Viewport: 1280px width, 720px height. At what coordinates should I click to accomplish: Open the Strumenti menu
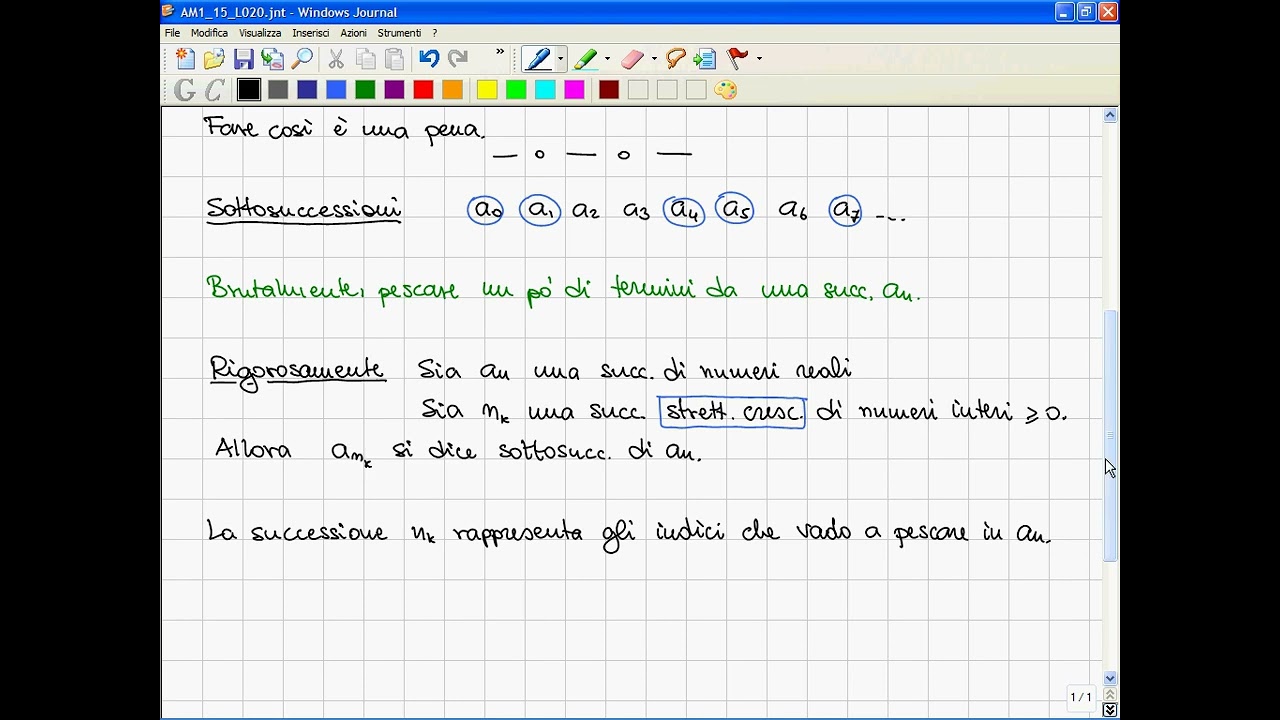[399, 33]
